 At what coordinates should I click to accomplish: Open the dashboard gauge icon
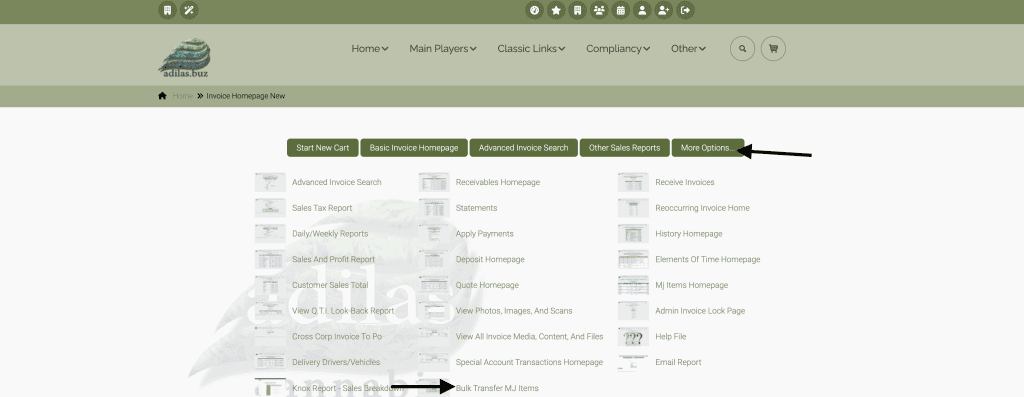click(x=535, y=10)
